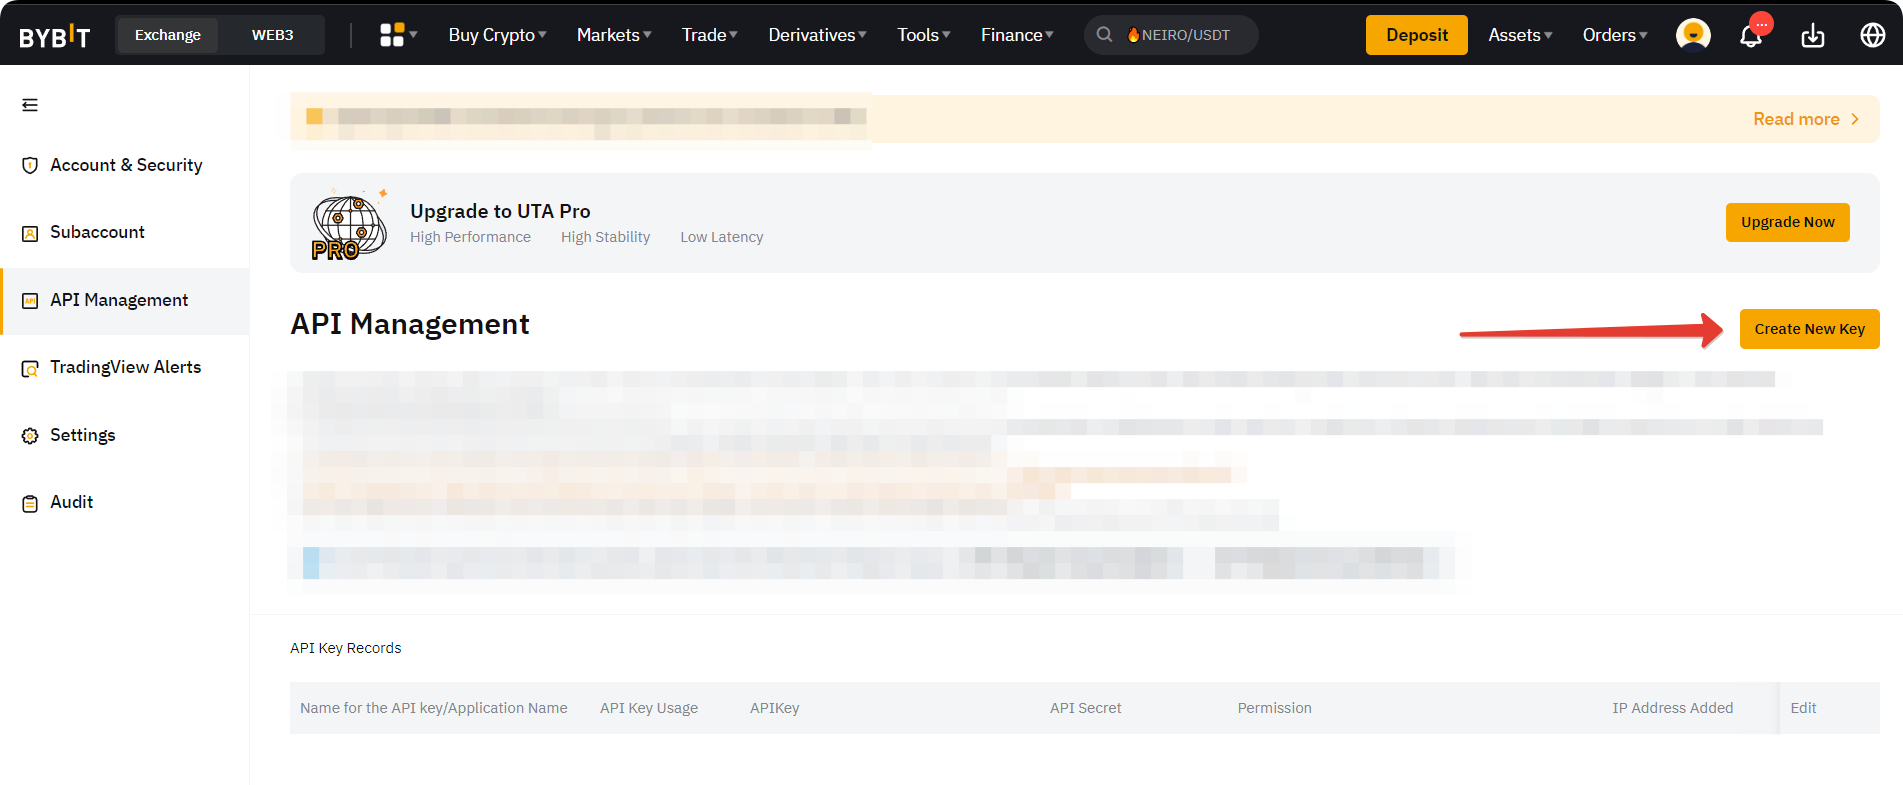Switch to the WEB3 tab
This screenshot has width=1903, height=785.
[272, 35]
